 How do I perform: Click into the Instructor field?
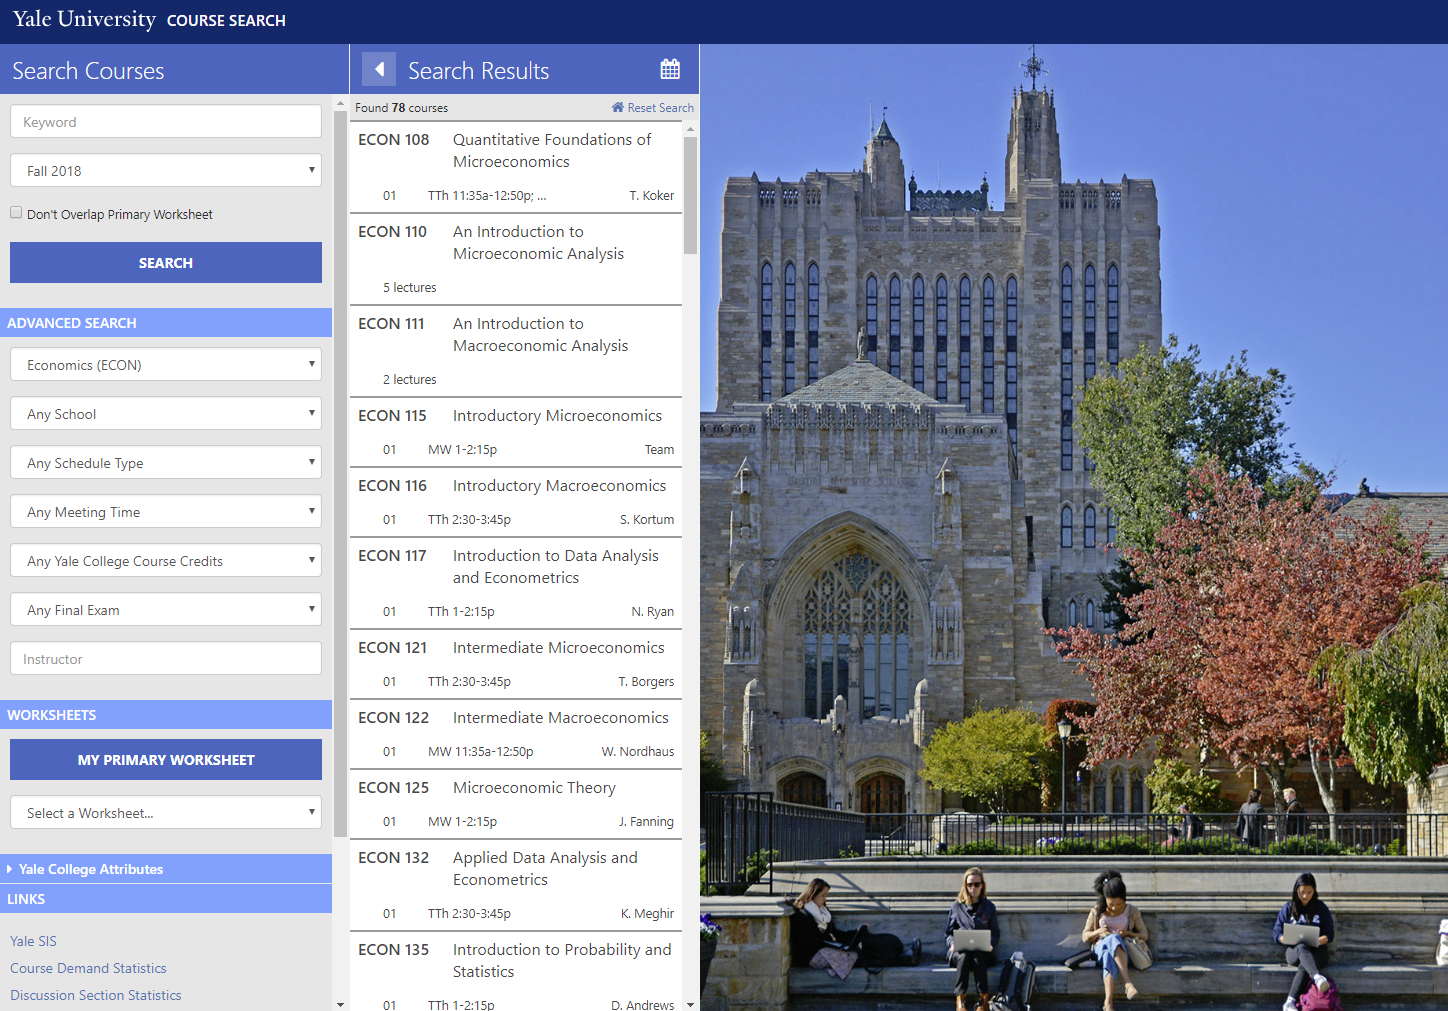tap(166, 658)
